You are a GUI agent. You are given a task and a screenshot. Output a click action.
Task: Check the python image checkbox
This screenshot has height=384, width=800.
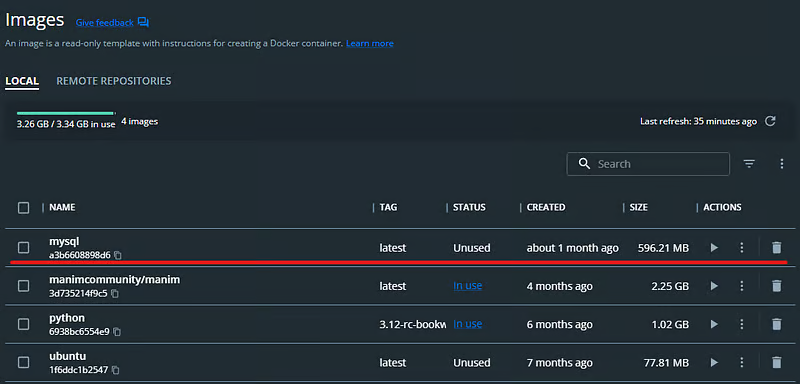[x=23, y=324]
